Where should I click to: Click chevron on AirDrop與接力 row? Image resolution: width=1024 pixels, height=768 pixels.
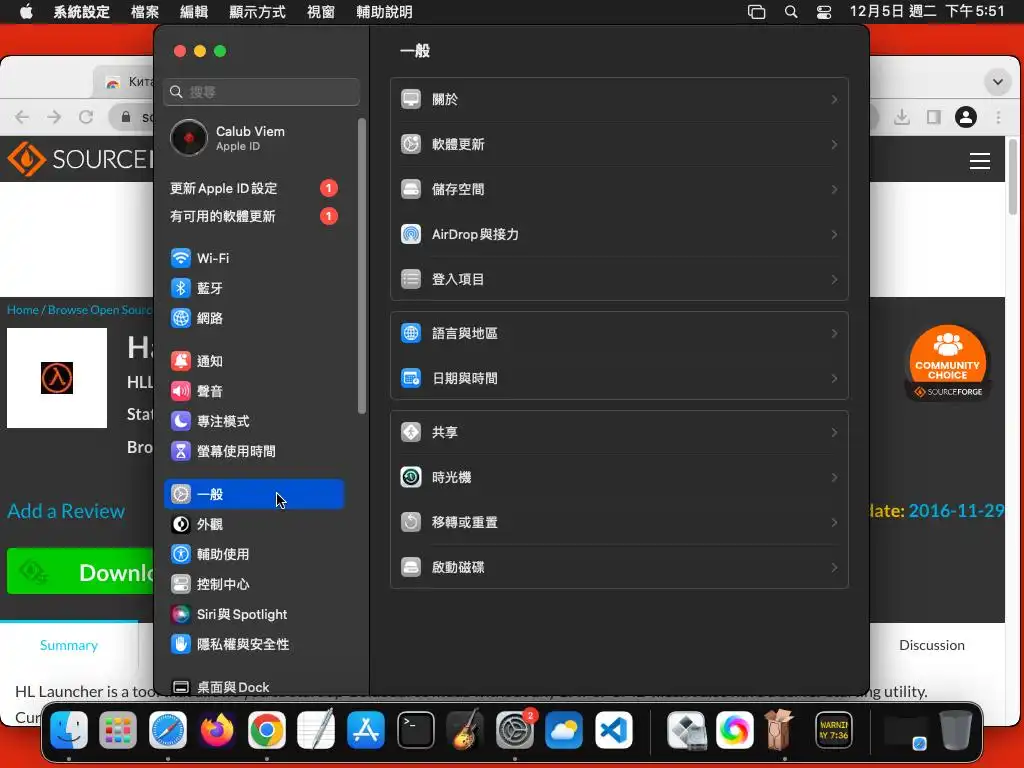[x=834, y=234]
